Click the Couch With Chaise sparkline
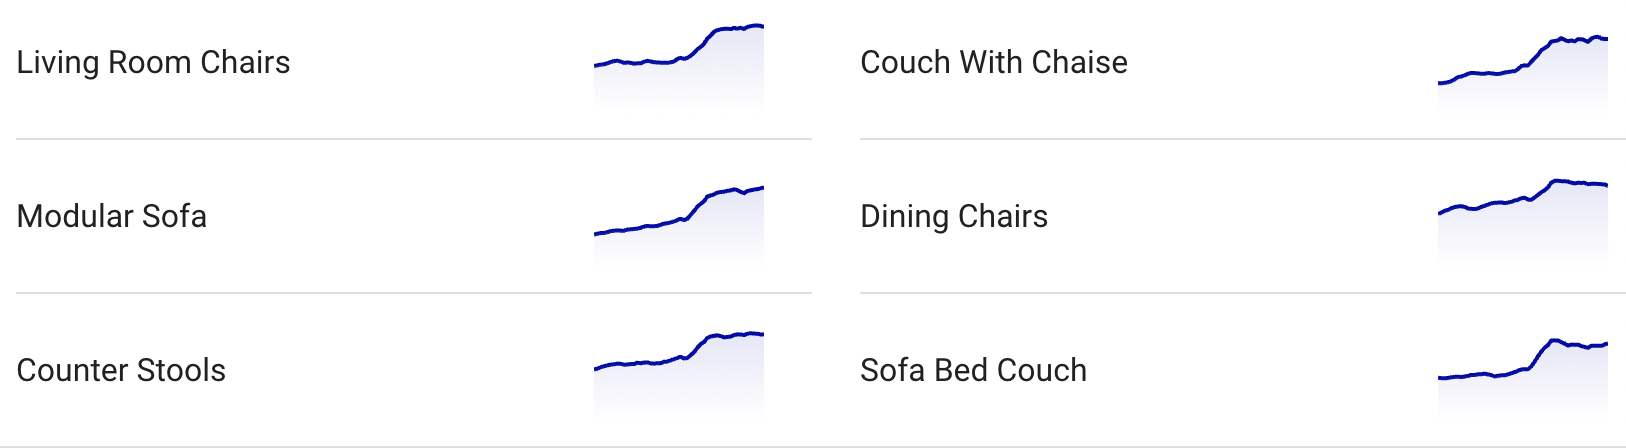Image resolution: width=1626 pixels, height=448 pixels. pyautogui.click(x=1523, y=70)
